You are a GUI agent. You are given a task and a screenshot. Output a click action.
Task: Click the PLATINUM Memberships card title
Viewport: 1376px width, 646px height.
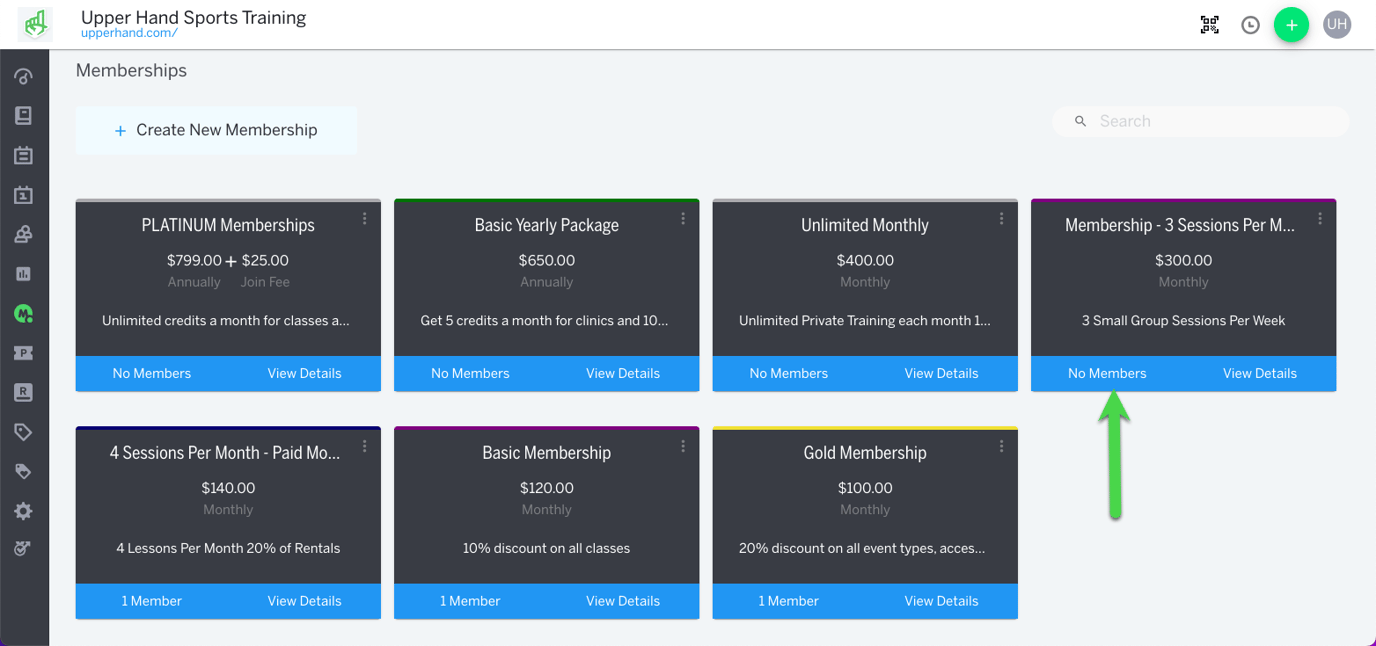pyautogui.click(x=228, y=225)
